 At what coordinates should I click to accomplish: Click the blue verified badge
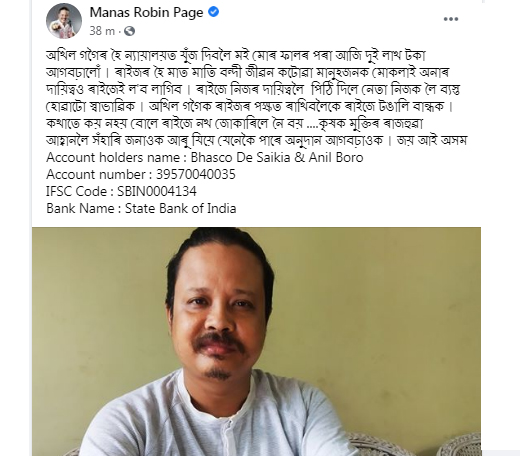tap(213, 12)
